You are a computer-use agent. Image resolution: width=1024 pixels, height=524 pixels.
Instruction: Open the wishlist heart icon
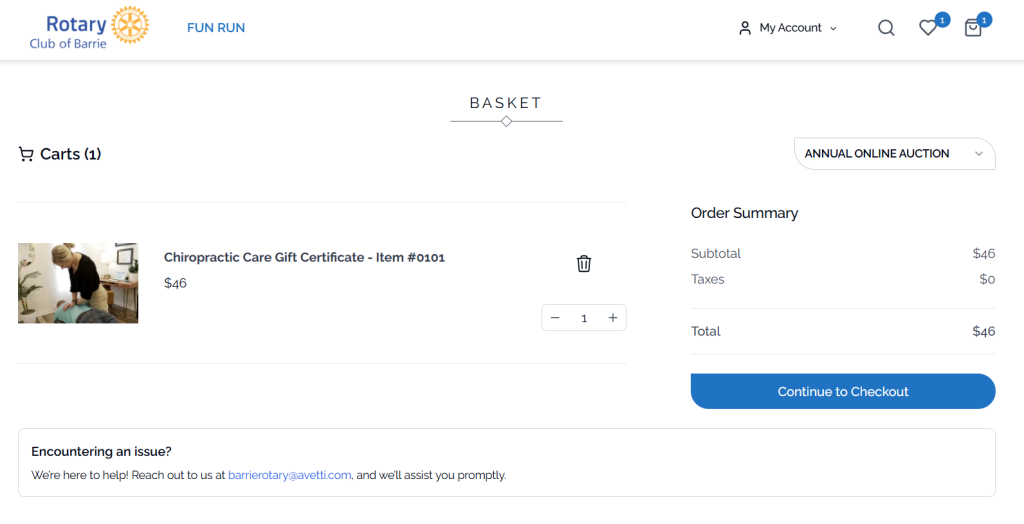coord(927,28)
